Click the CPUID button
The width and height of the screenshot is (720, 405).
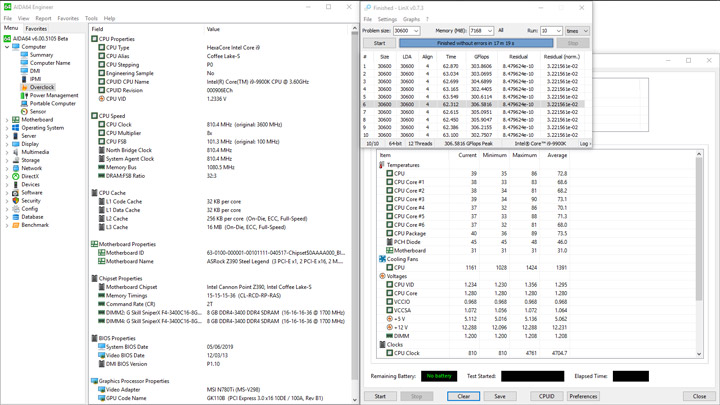(x=546, y=396)
